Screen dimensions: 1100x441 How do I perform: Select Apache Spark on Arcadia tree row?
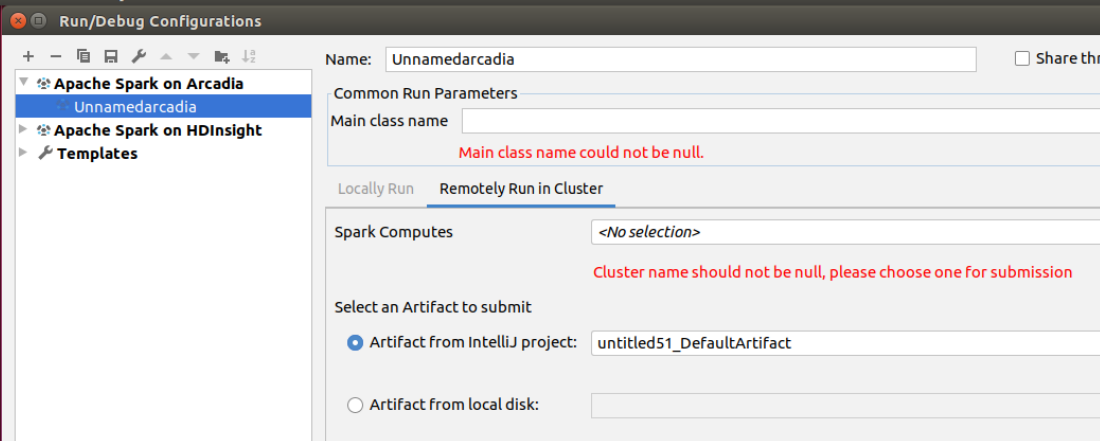click(x=163, y=83)
